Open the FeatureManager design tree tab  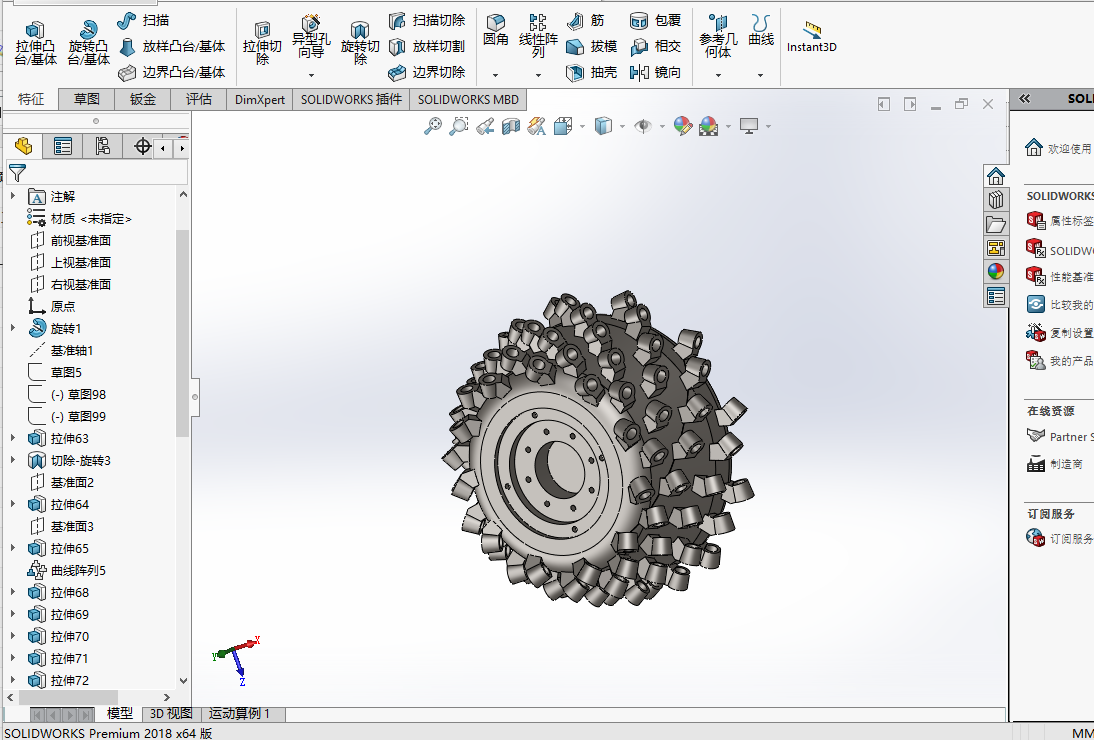point(23,146)
